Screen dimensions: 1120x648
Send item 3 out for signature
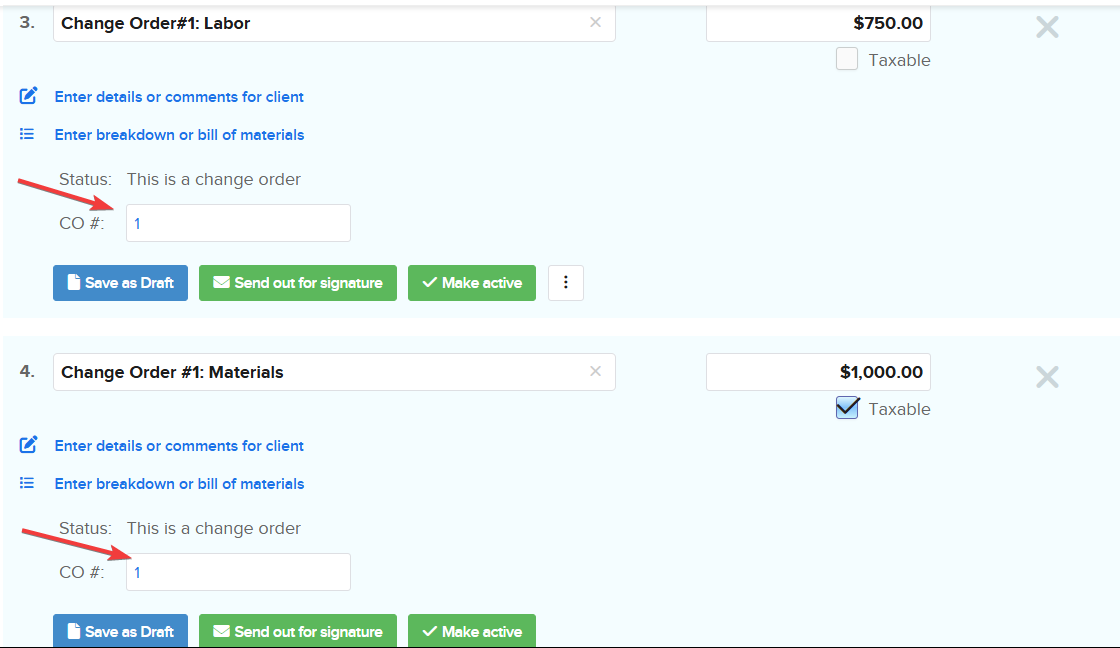[298, 283]
